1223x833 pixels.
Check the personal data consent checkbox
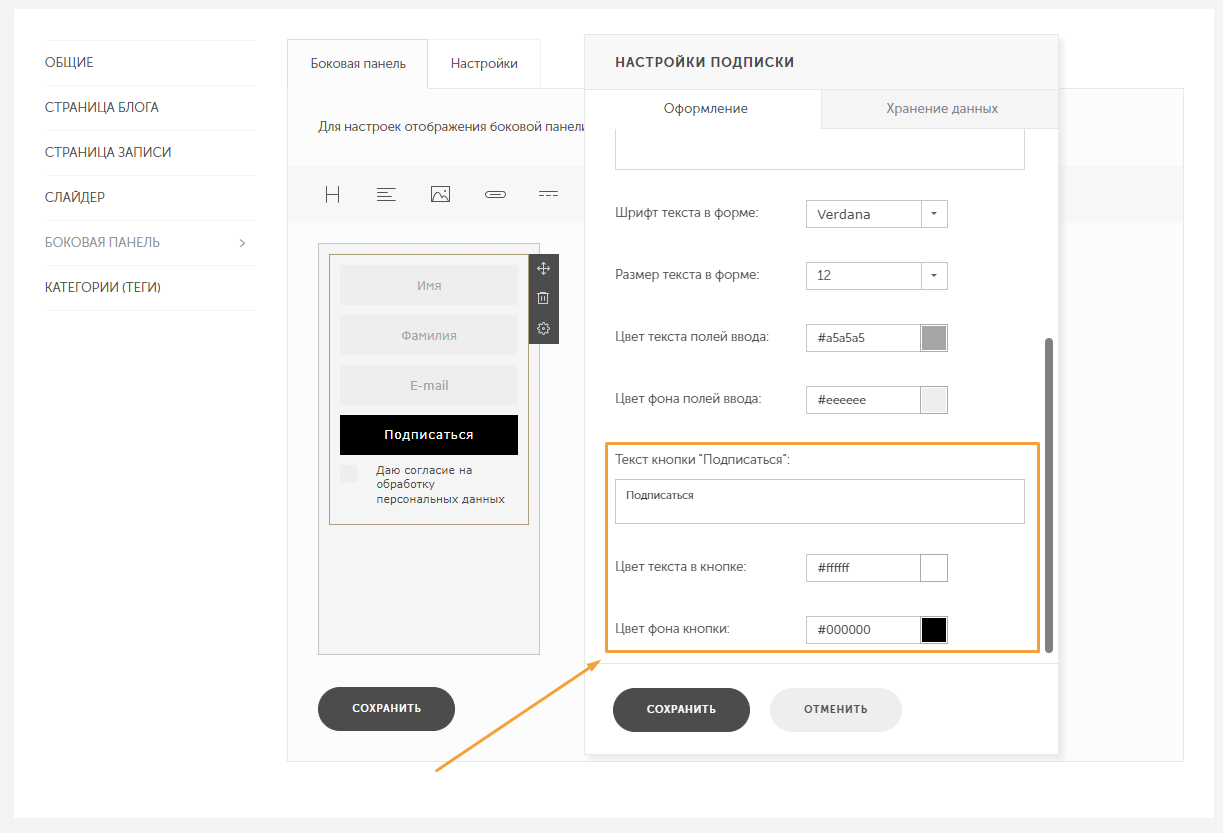click(348, 473)
